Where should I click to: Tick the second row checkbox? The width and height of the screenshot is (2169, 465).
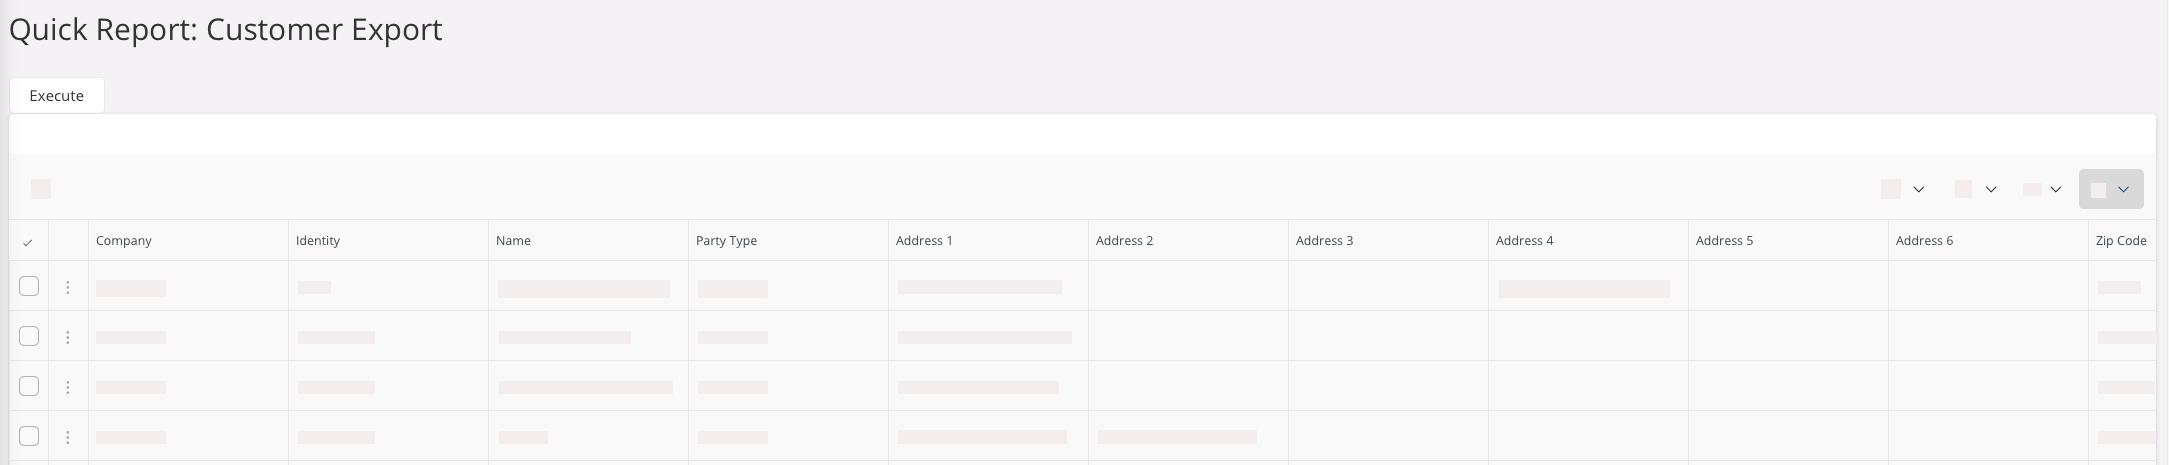click(x=29, y=337)
